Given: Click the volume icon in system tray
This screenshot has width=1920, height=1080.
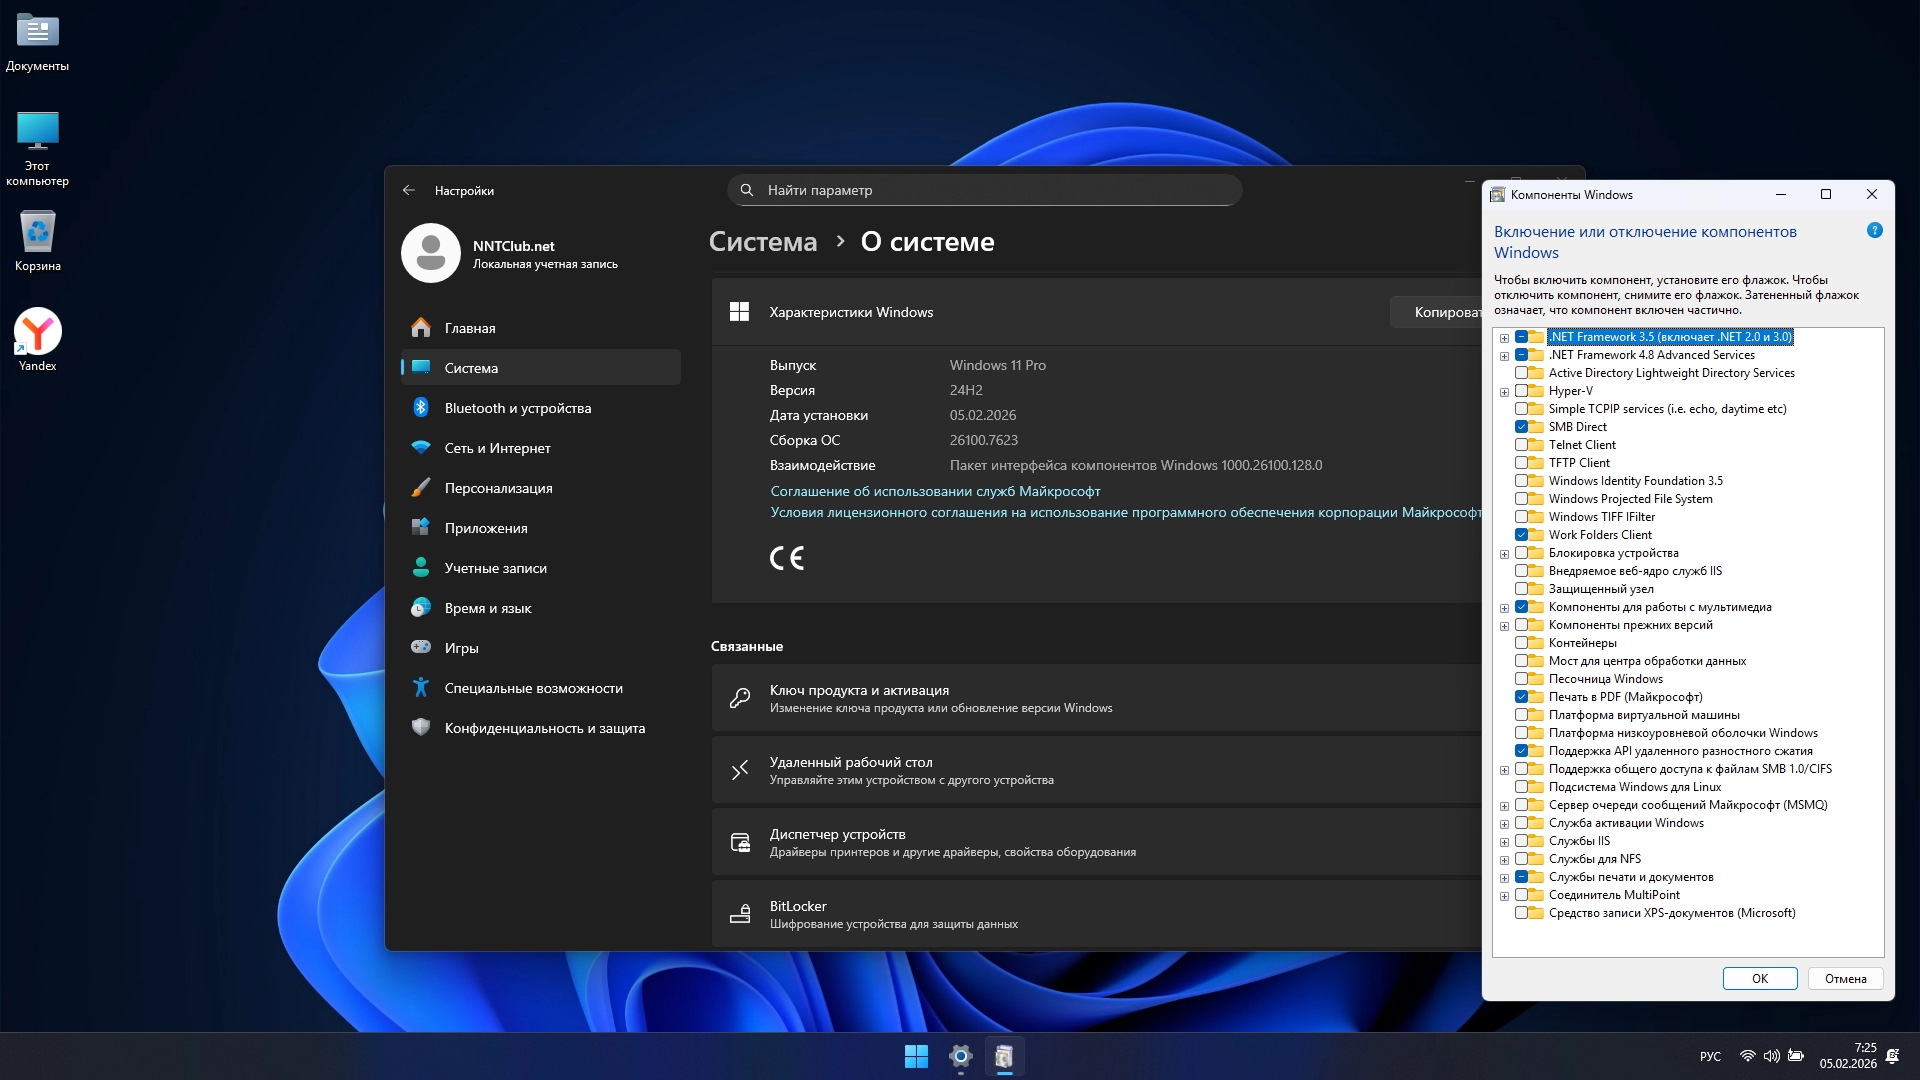Looking at the screenshot, I should (x=1771, y=1056).
